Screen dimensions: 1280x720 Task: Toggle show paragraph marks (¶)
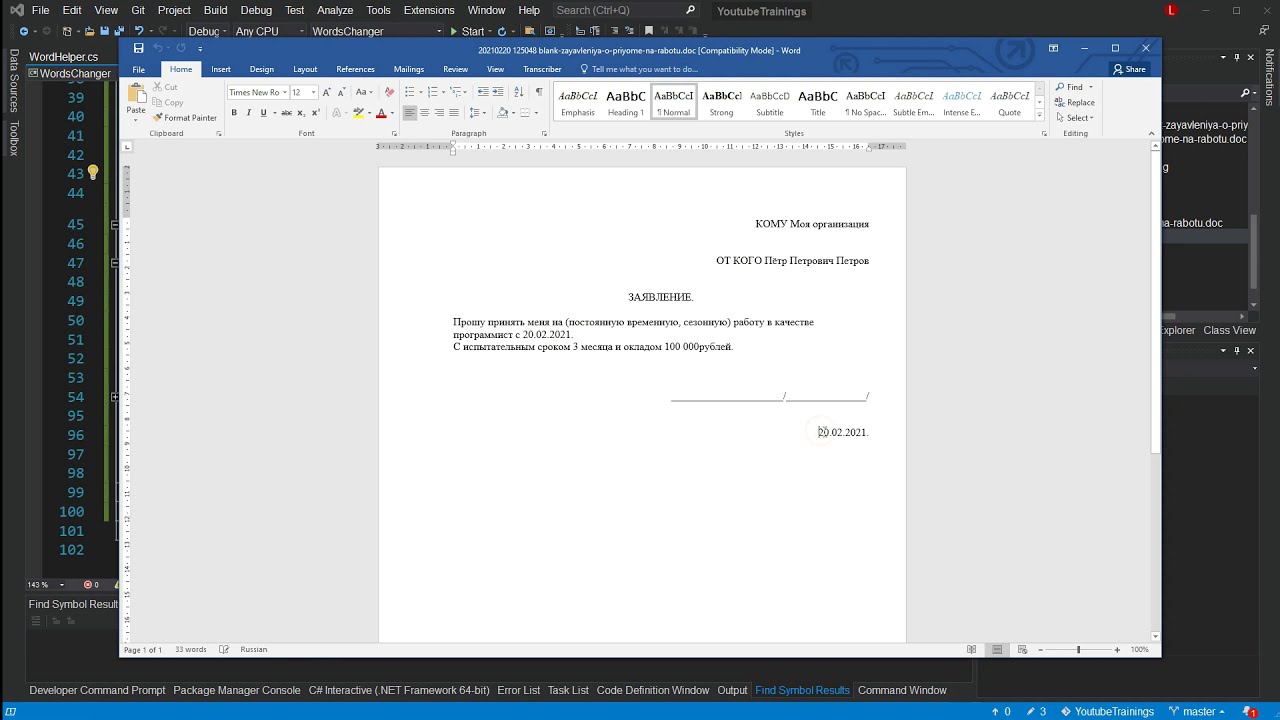click(x=539, y=92)
